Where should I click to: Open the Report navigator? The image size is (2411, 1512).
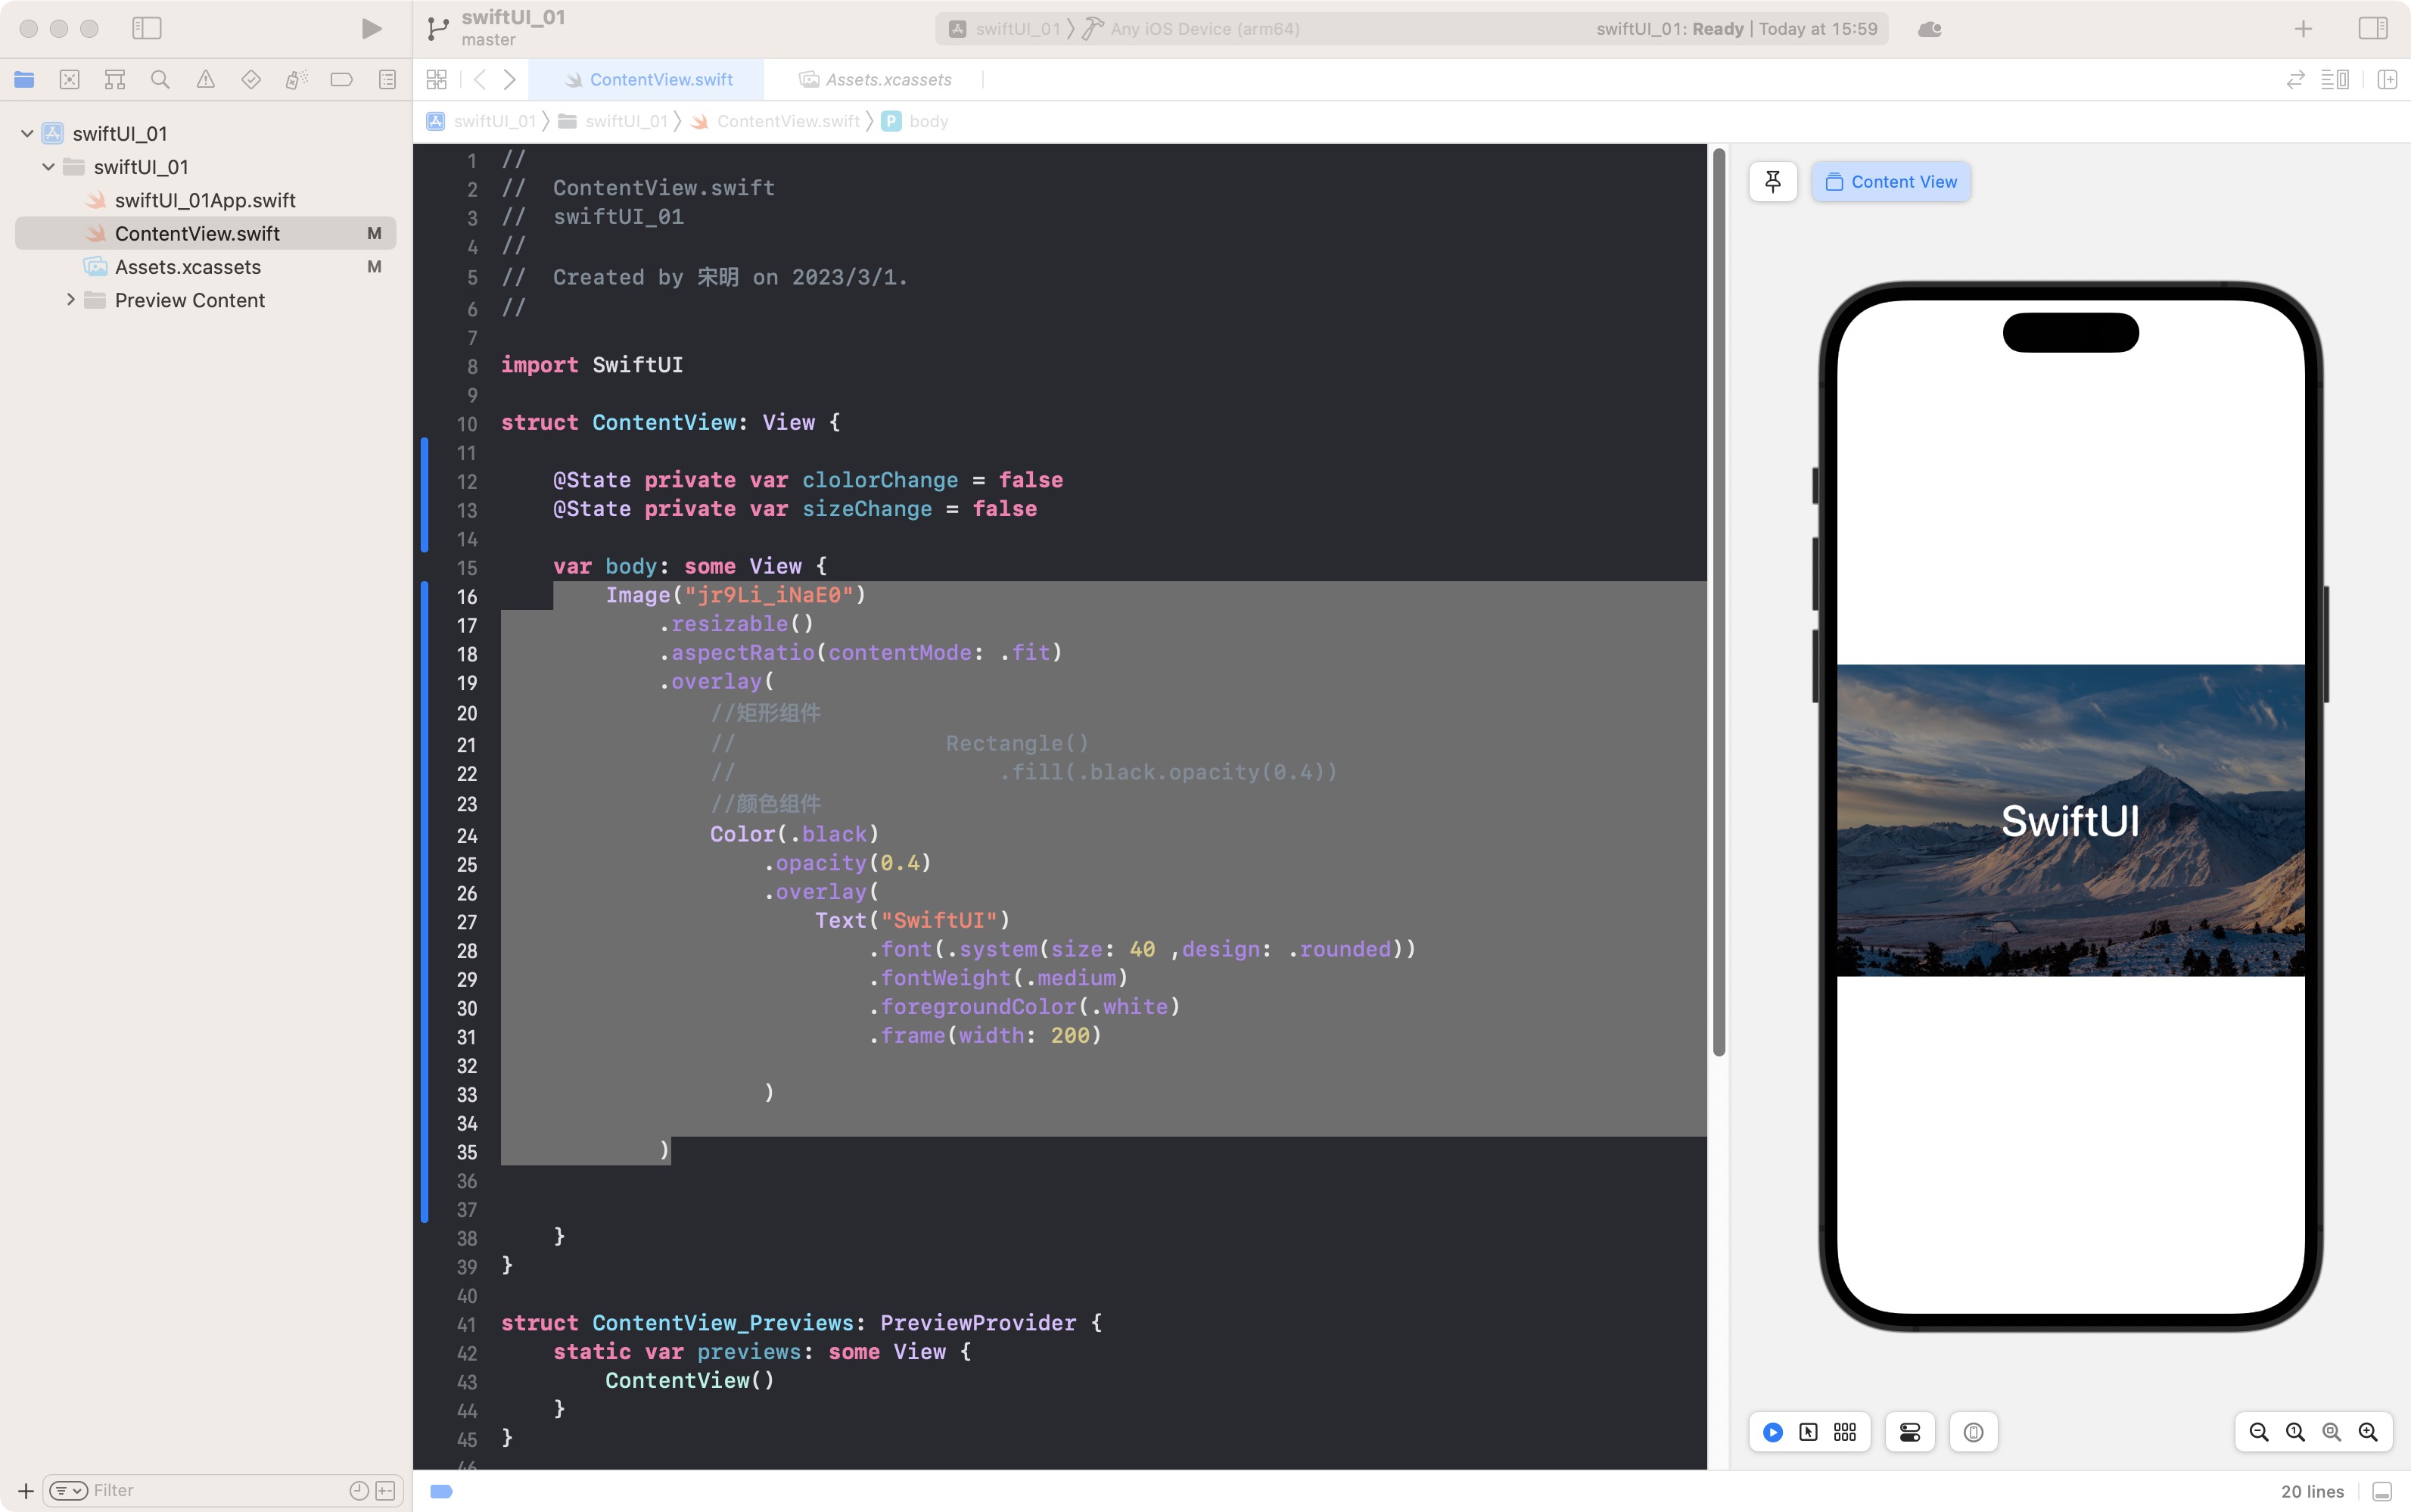pos(387,79)
